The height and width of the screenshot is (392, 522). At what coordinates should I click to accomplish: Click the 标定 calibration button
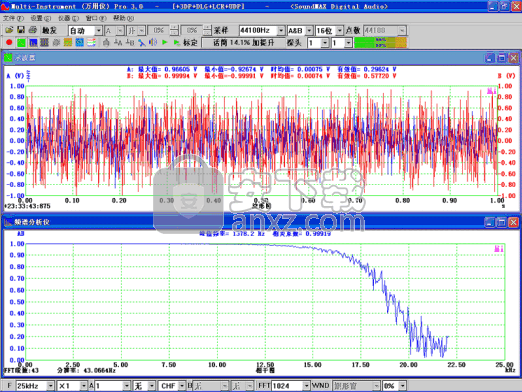190,43
